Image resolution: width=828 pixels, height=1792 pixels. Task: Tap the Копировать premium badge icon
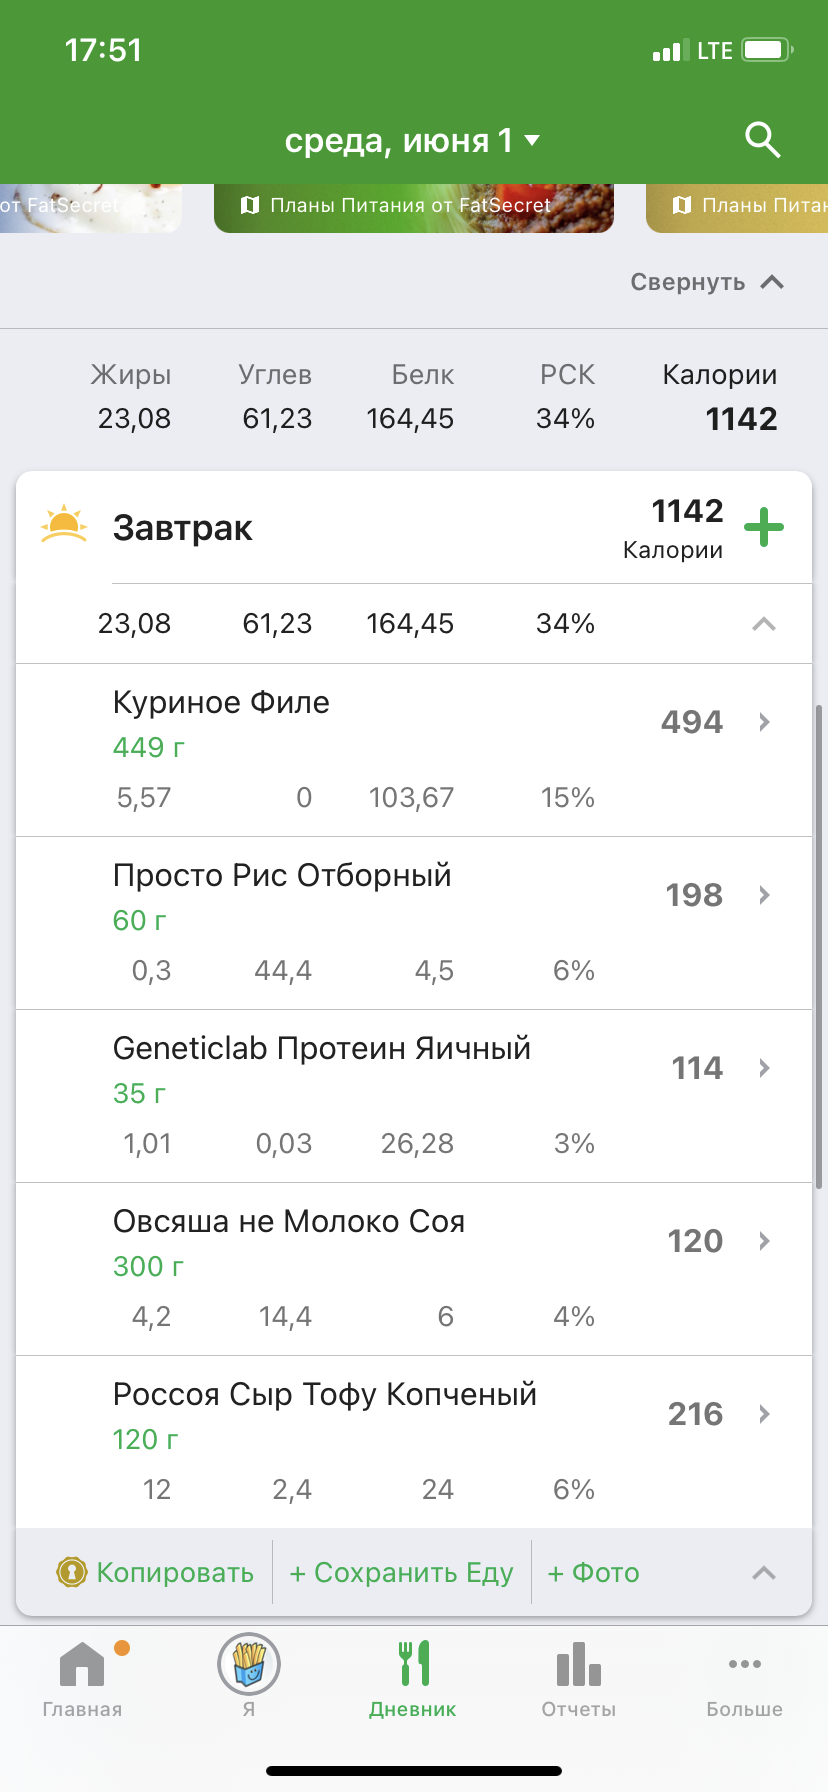(71, 1573)
